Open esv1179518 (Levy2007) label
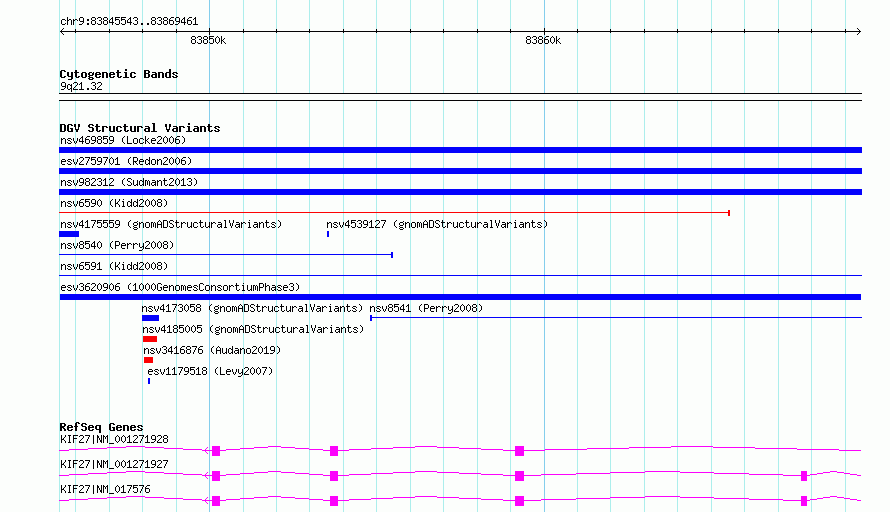 [x=210, y=371]
